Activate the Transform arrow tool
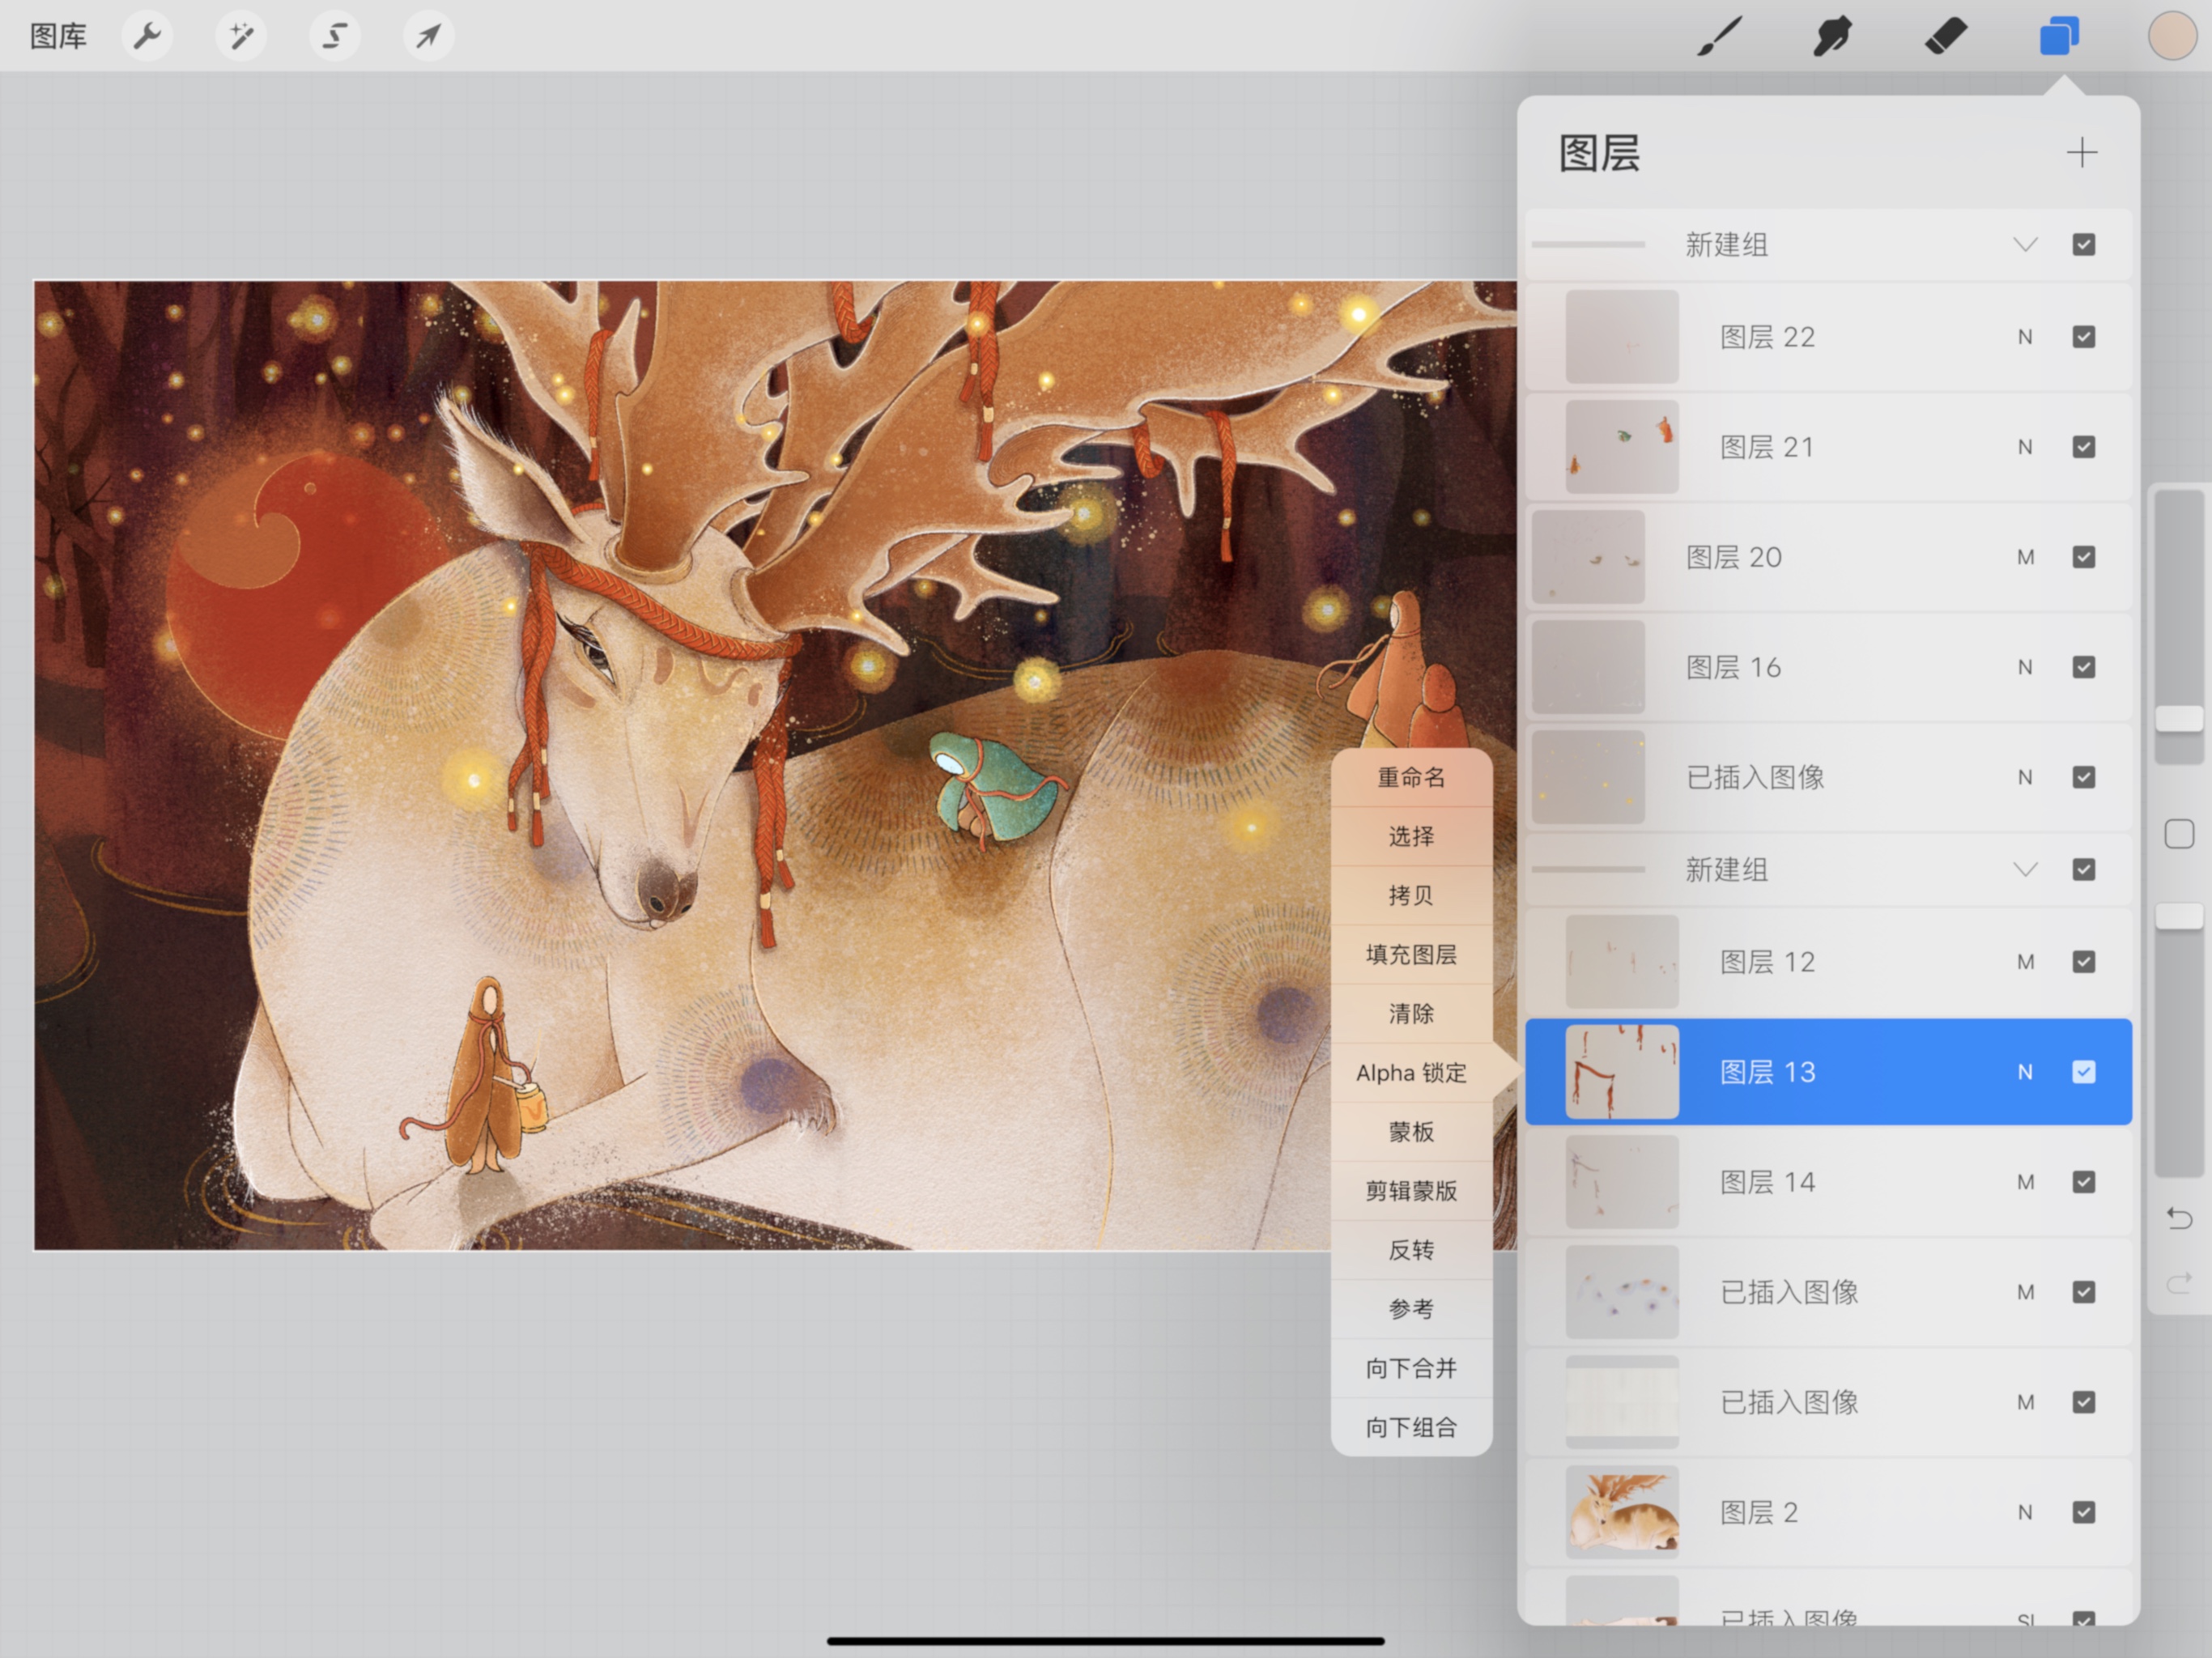 pos(428,37)
